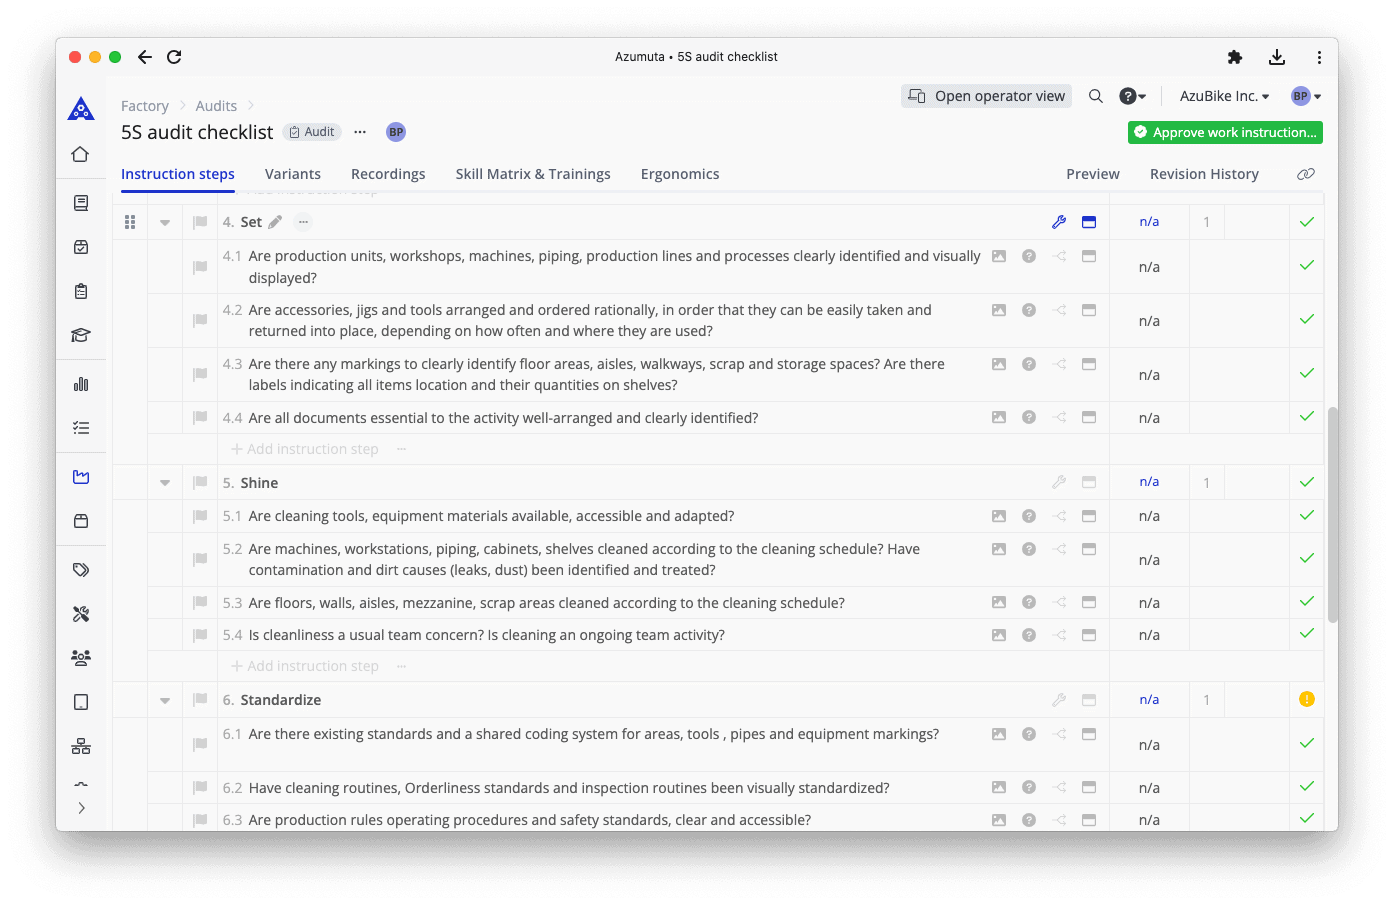Click the Approve work instruction button
Screen dimensions: 1394x905
click(1224, 132)
